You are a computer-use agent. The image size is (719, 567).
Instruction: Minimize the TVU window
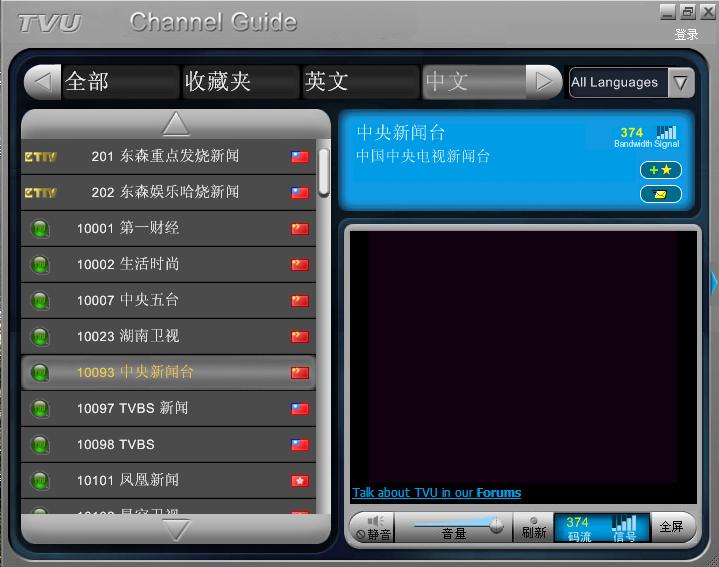click(667, 12)
